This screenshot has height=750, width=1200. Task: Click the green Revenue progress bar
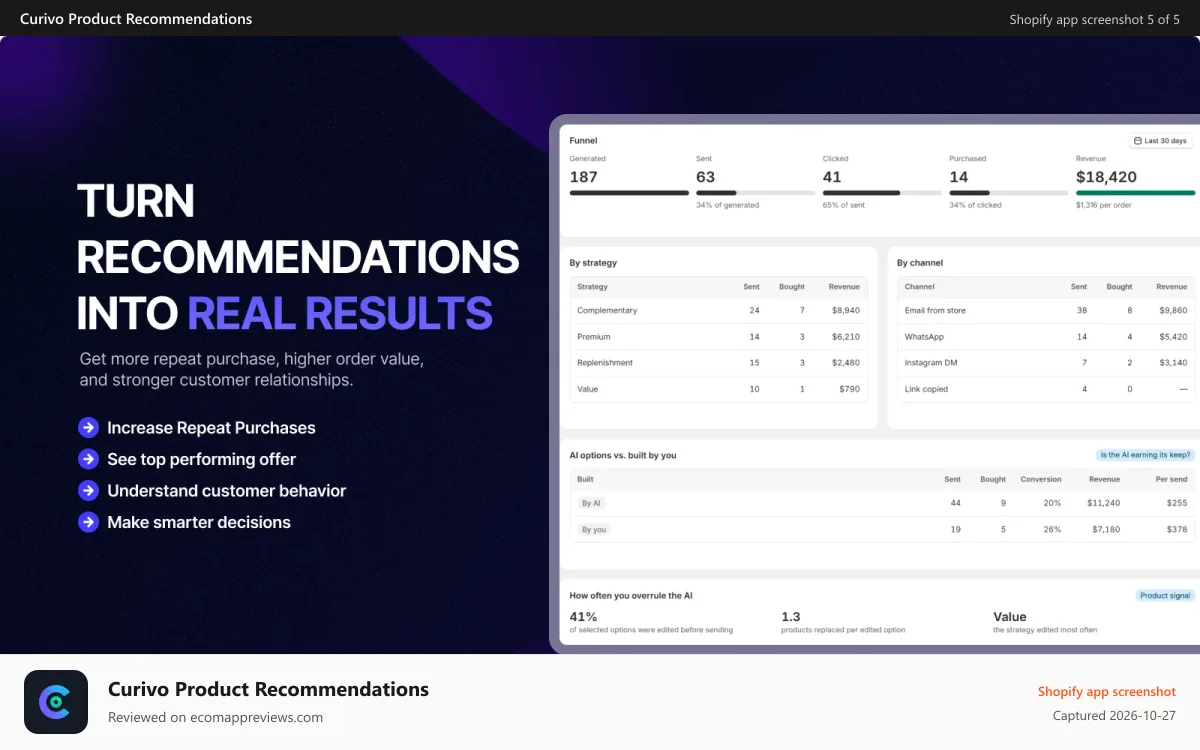coord(1135,192)
